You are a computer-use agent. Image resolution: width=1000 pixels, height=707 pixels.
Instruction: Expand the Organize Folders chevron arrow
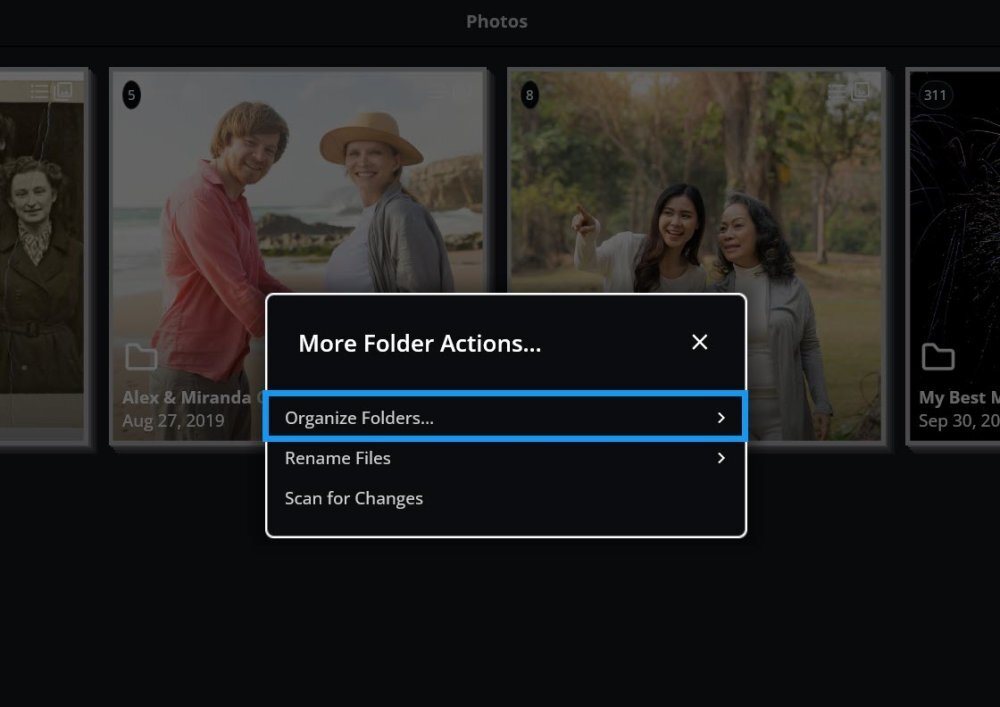[x=721, y=418]
